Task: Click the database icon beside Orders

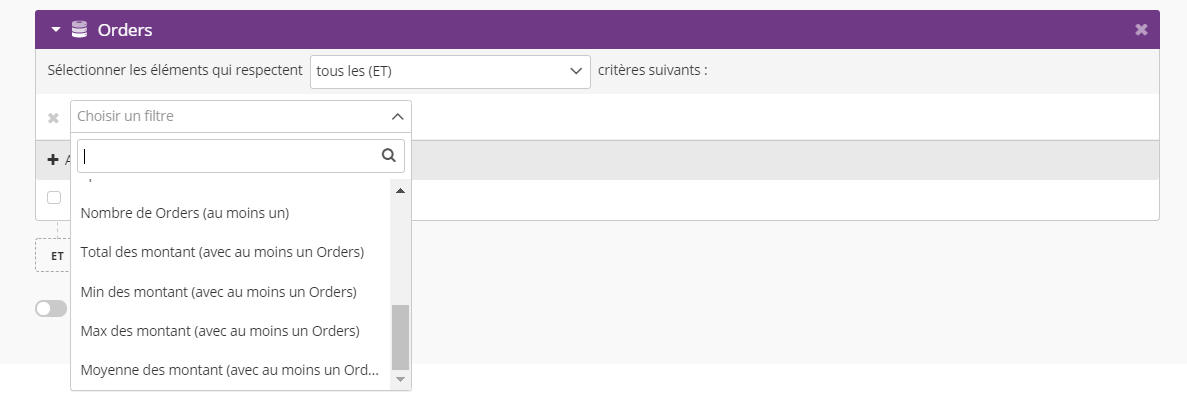Action: (80, 30)
